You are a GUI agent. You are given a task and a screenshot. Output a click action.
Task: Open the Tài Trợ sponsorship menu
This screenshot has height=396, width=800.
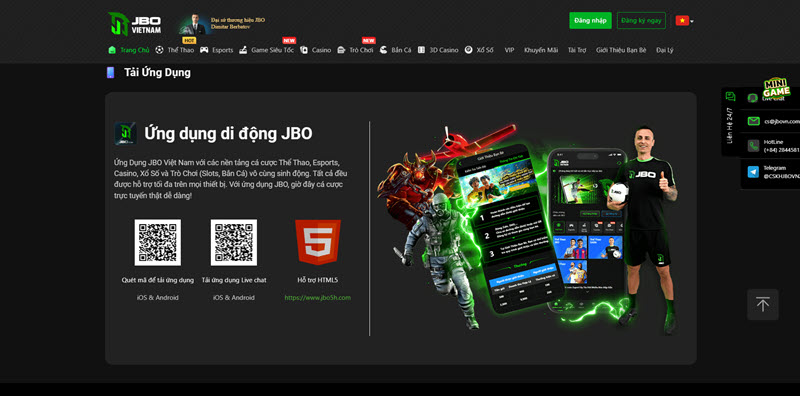(577, 50)
